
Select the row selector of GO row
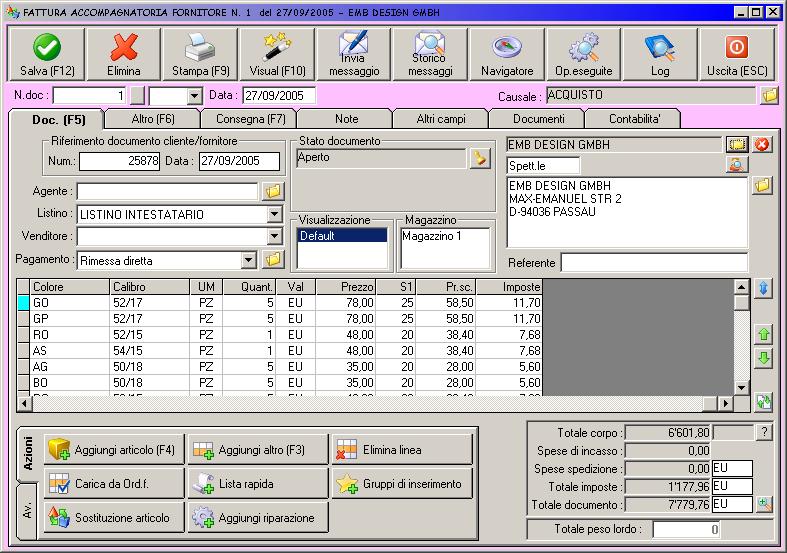point(23,302)
